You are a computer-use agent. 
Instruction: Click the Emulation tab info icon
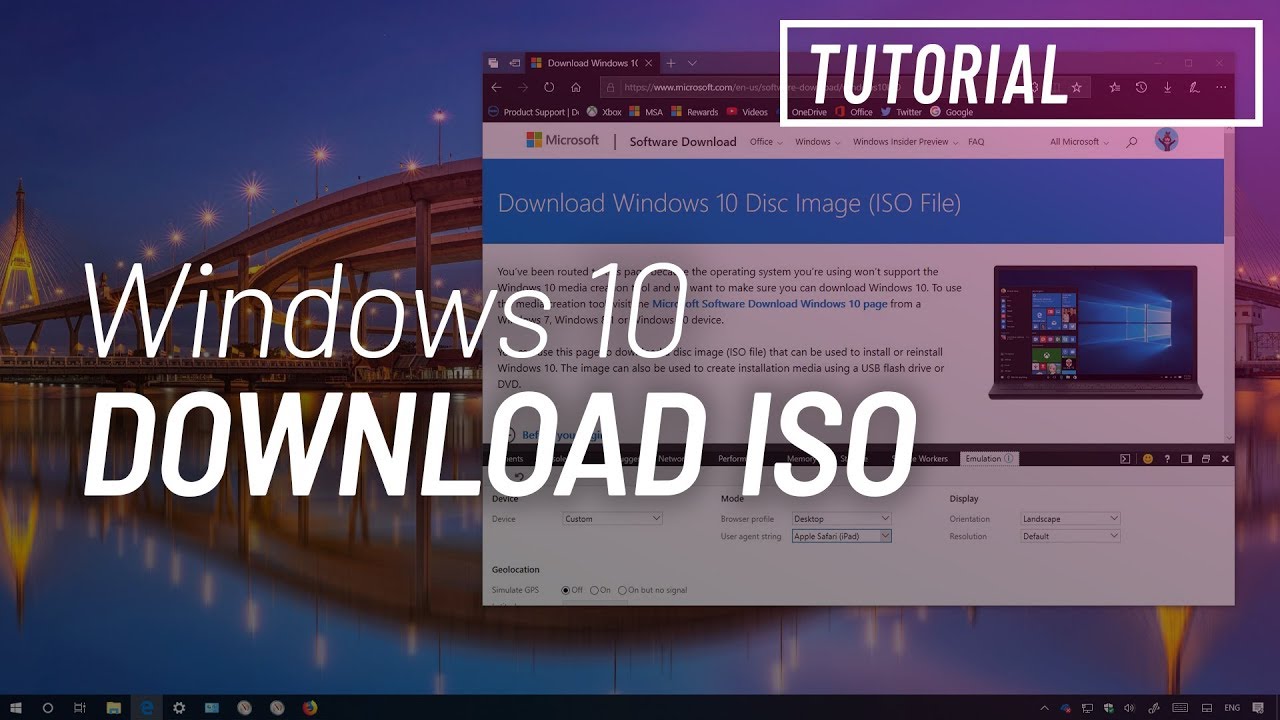coord(1008,459)
